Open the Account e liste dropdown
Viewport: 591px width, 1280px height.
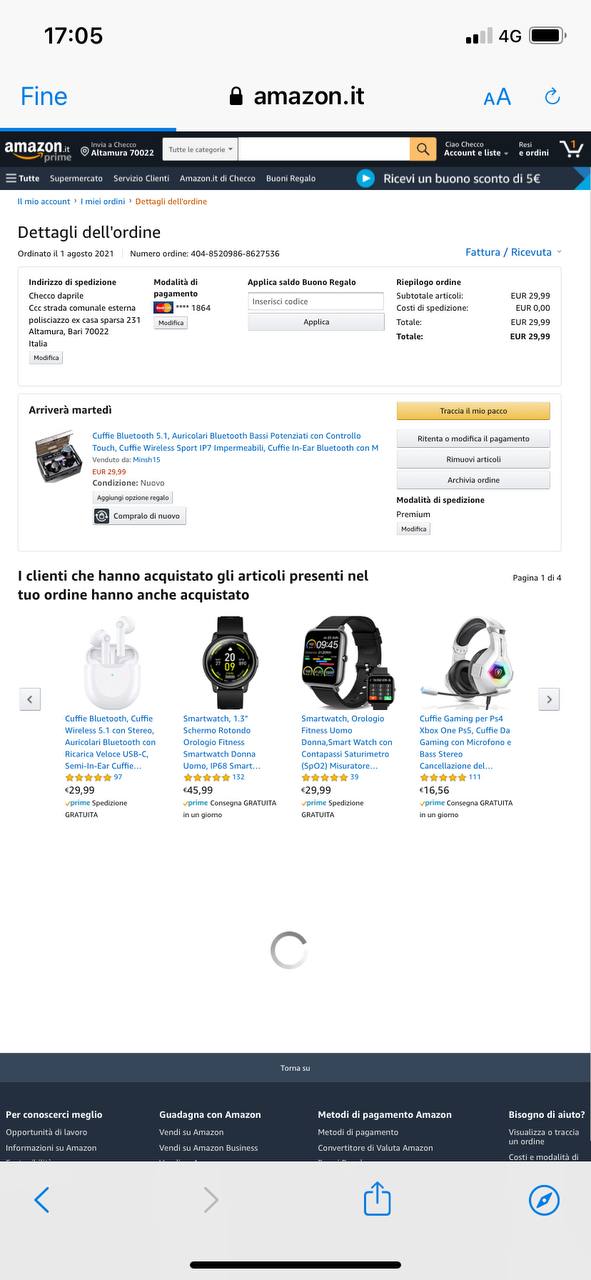[x=477, y=149]
